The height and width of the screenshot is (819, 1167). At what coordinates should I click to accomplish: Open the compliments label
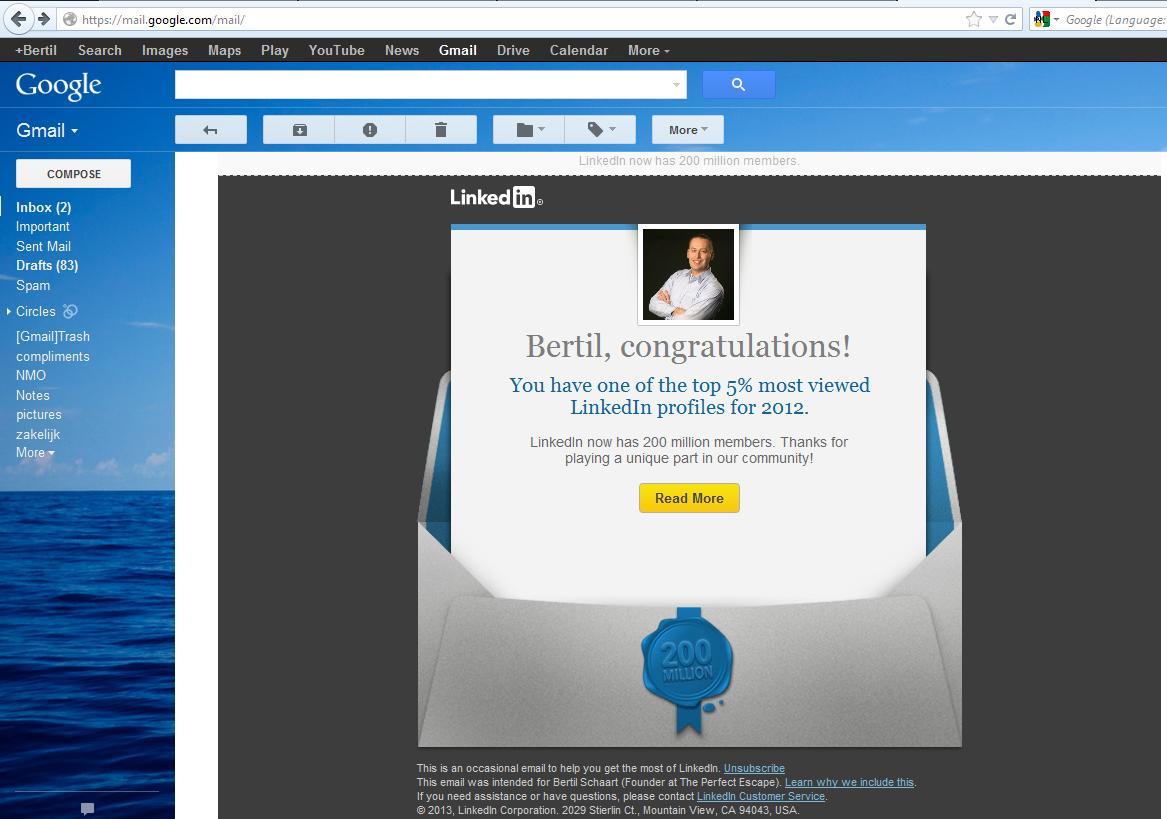point(53,357)
